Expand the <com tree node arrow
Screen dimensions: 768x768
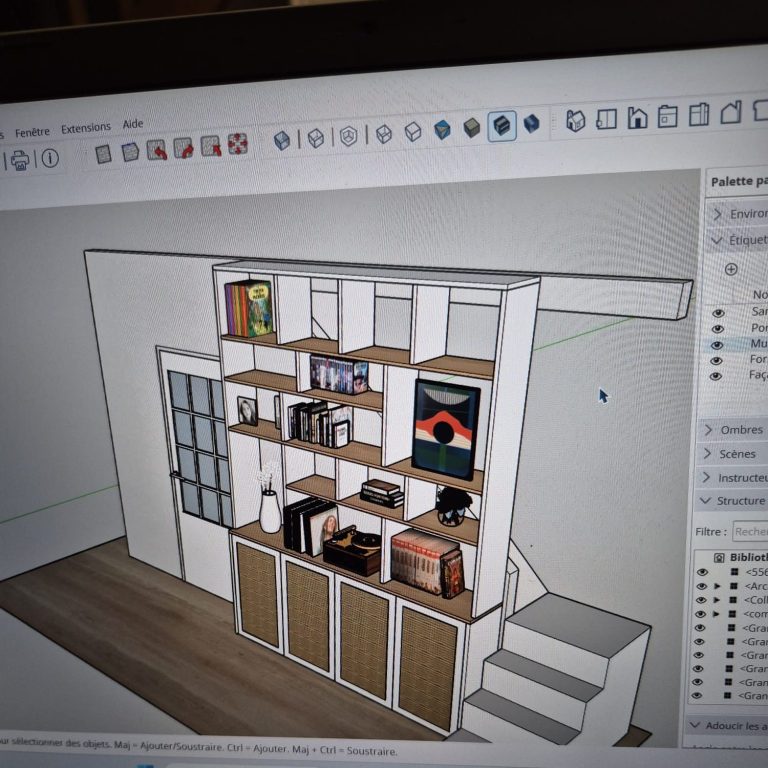pyautogui.click(x=717, y=614)
